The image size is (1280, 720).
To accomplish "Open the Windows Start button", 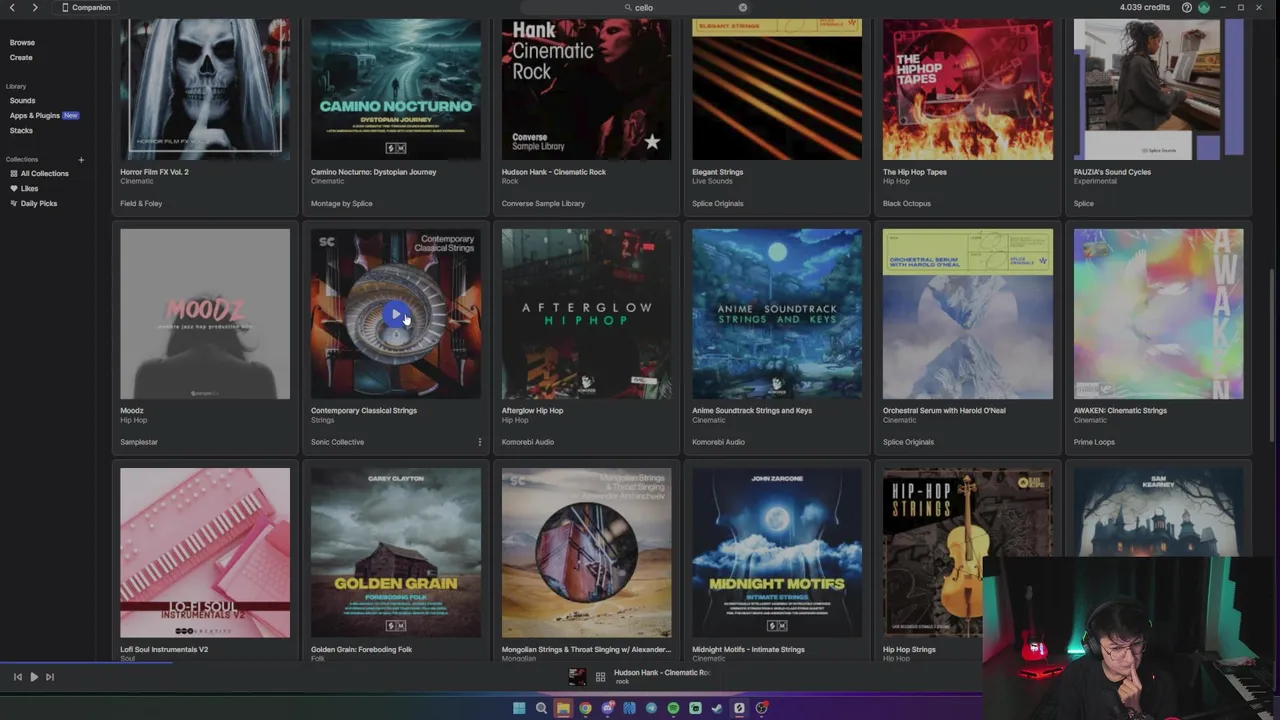I will click(519, 708).
